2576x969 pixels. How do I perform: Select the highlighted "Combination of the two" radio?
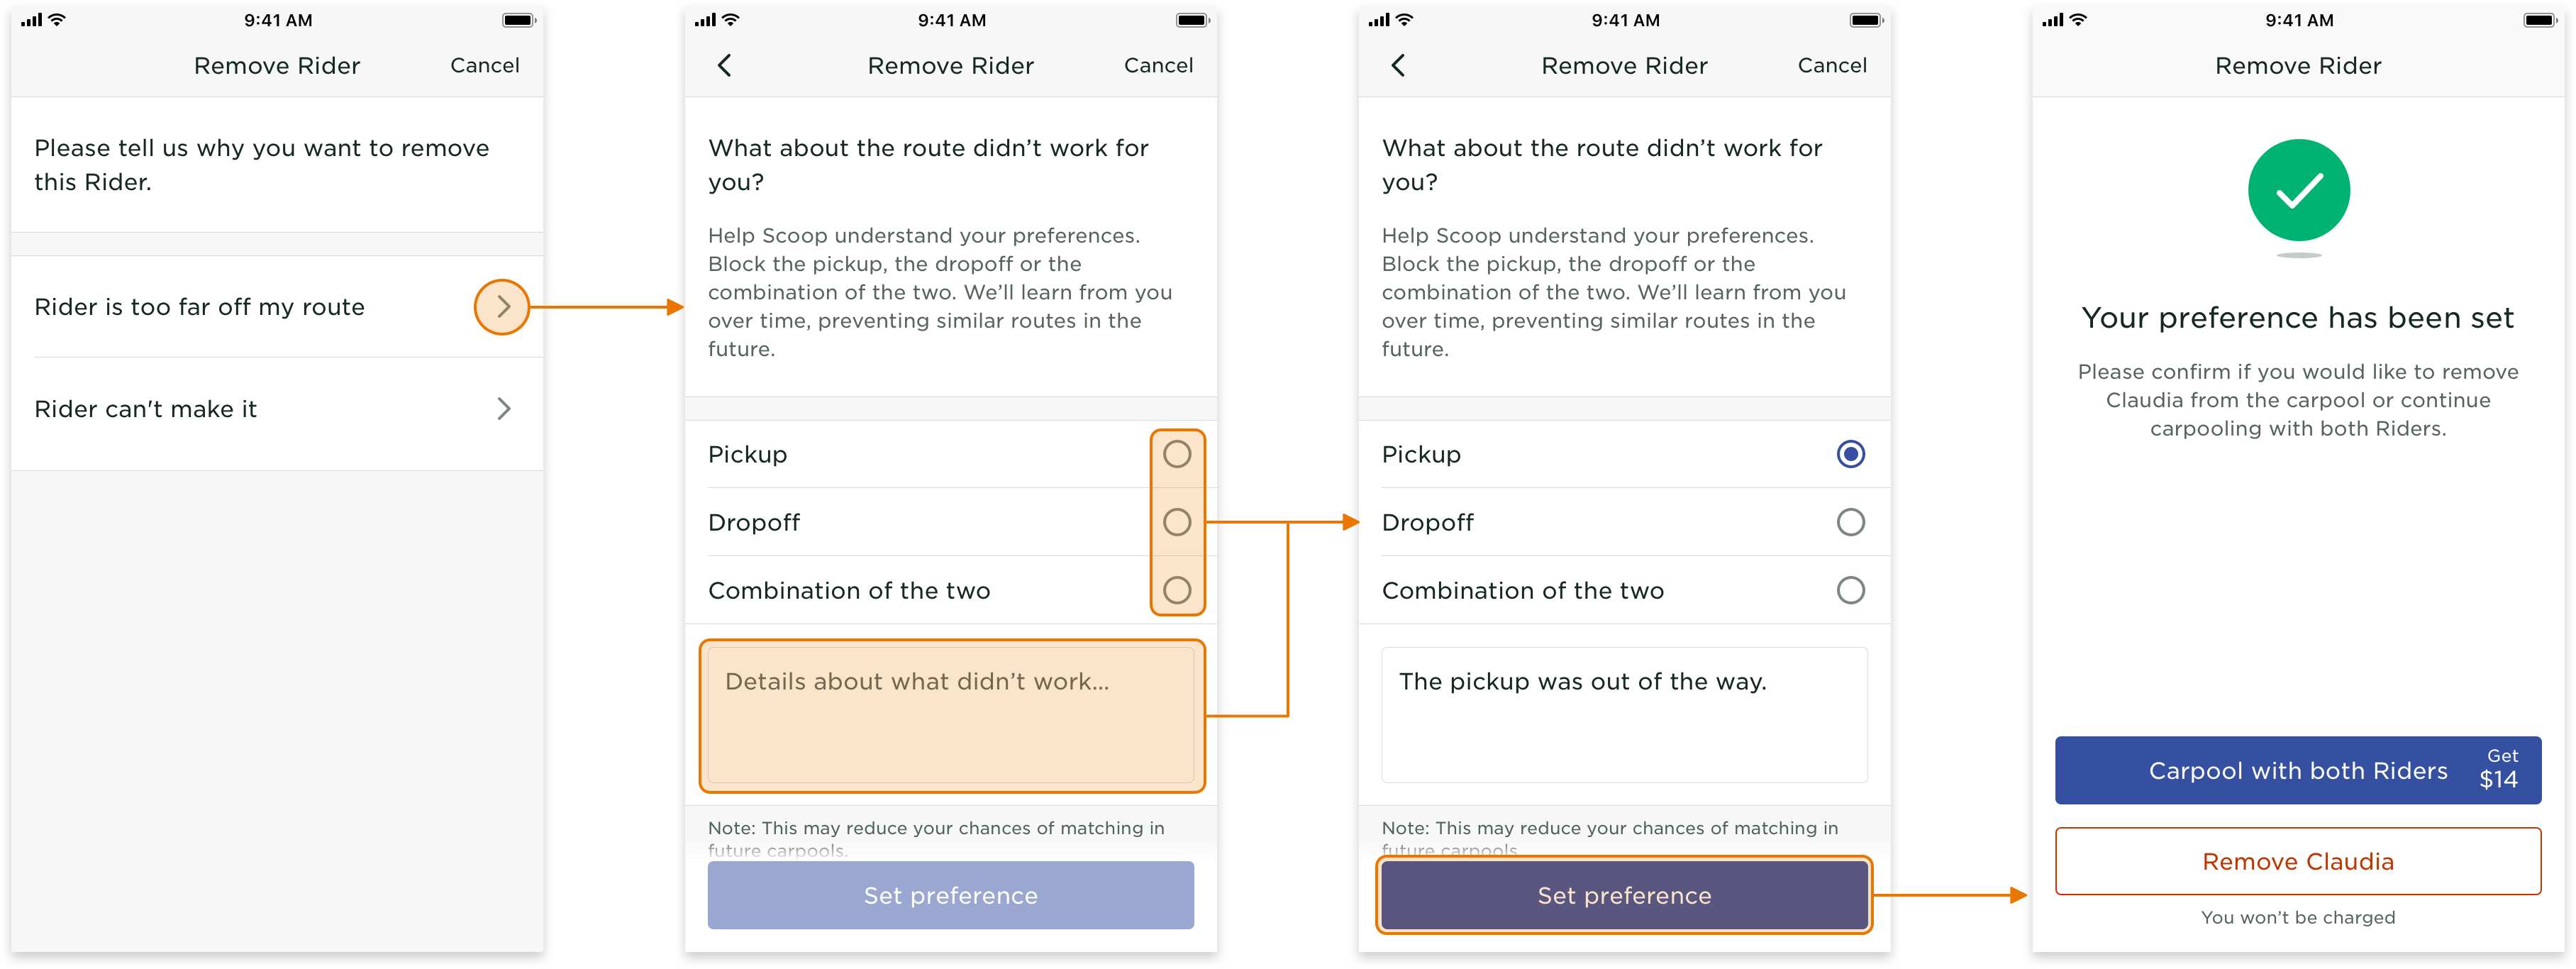click(1177, 590)
